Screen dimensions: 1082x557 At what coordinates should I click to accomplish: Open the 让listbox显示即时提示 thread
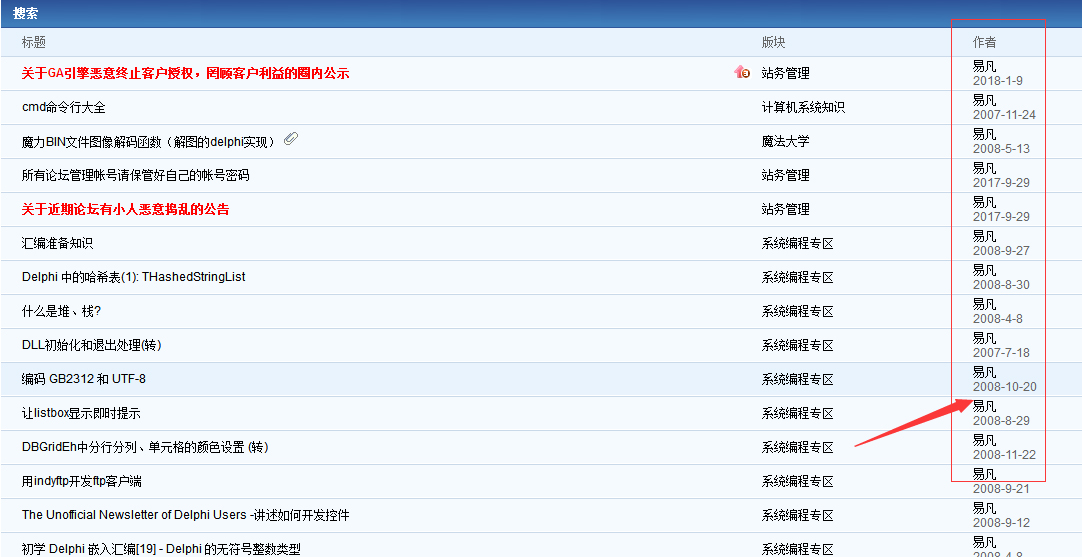click(81, 413)
